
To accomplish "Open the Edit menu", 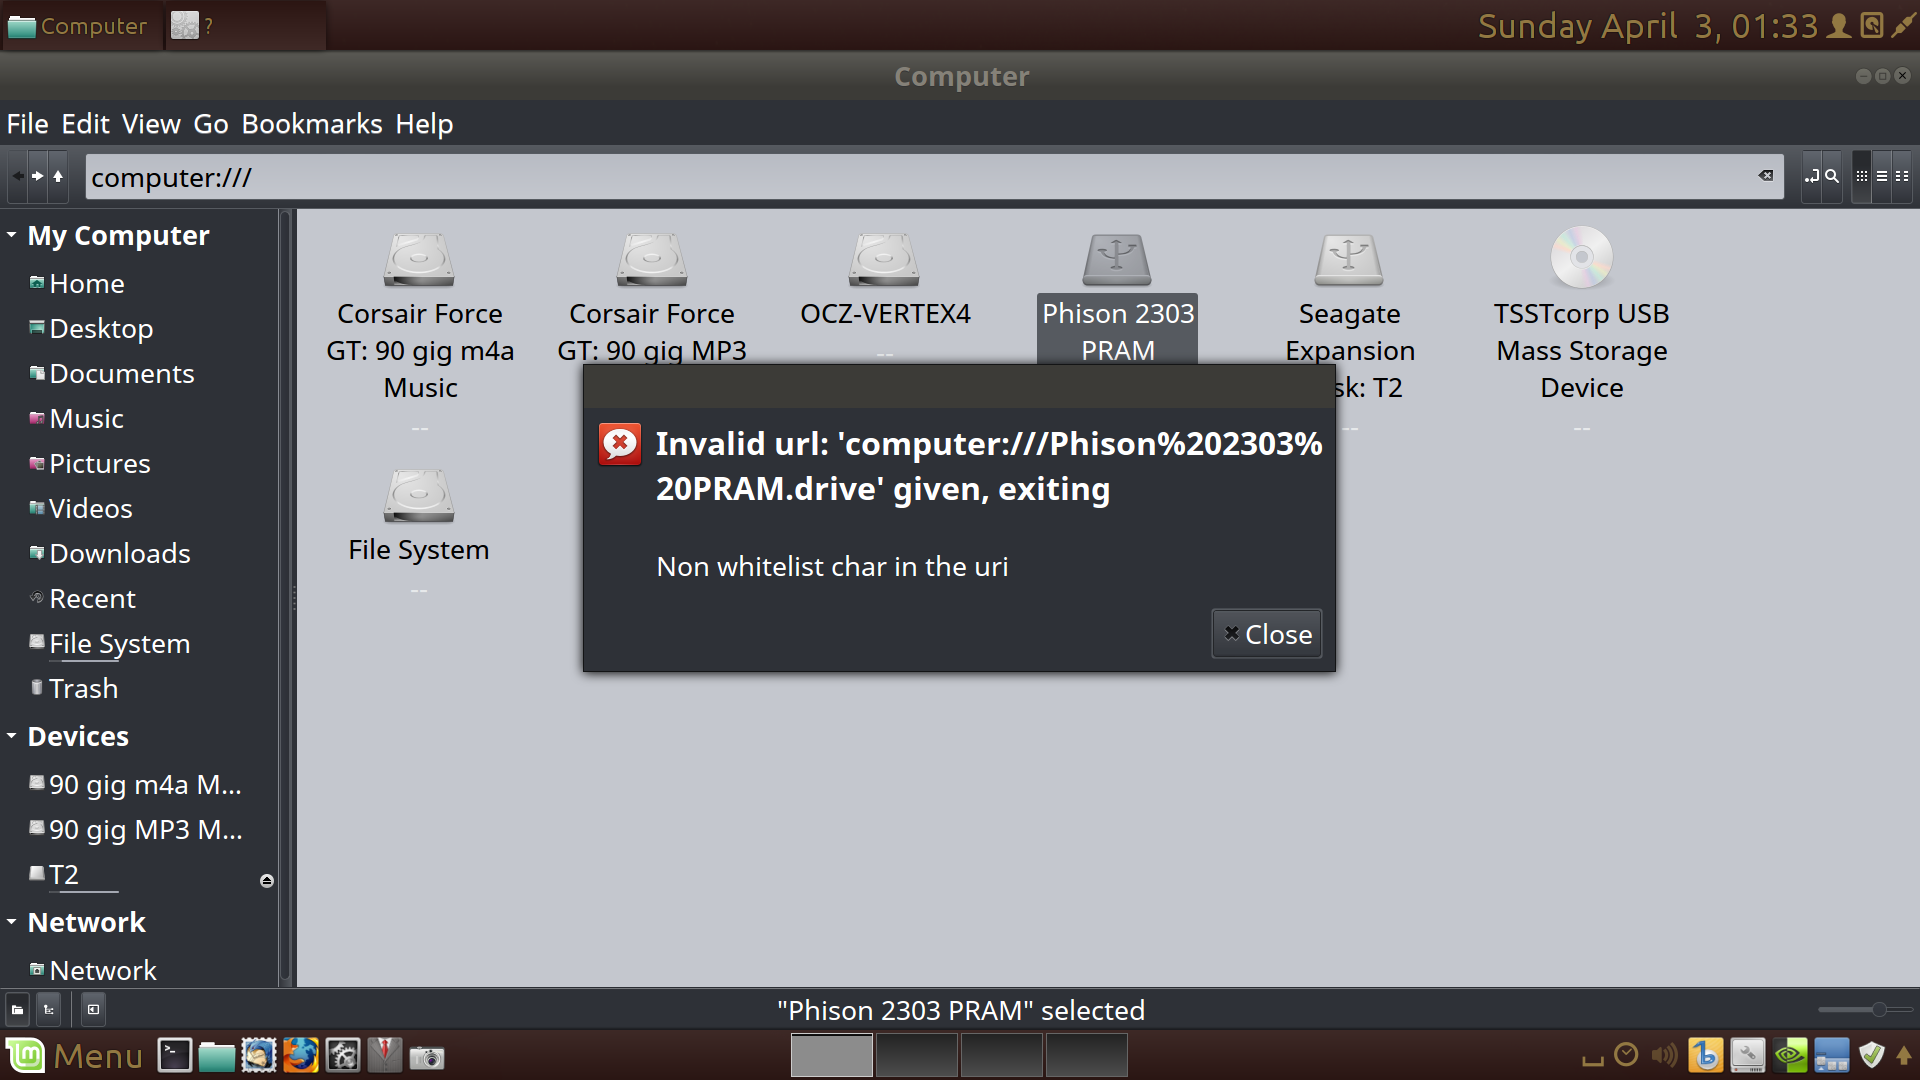I will [x=85, y=124].
